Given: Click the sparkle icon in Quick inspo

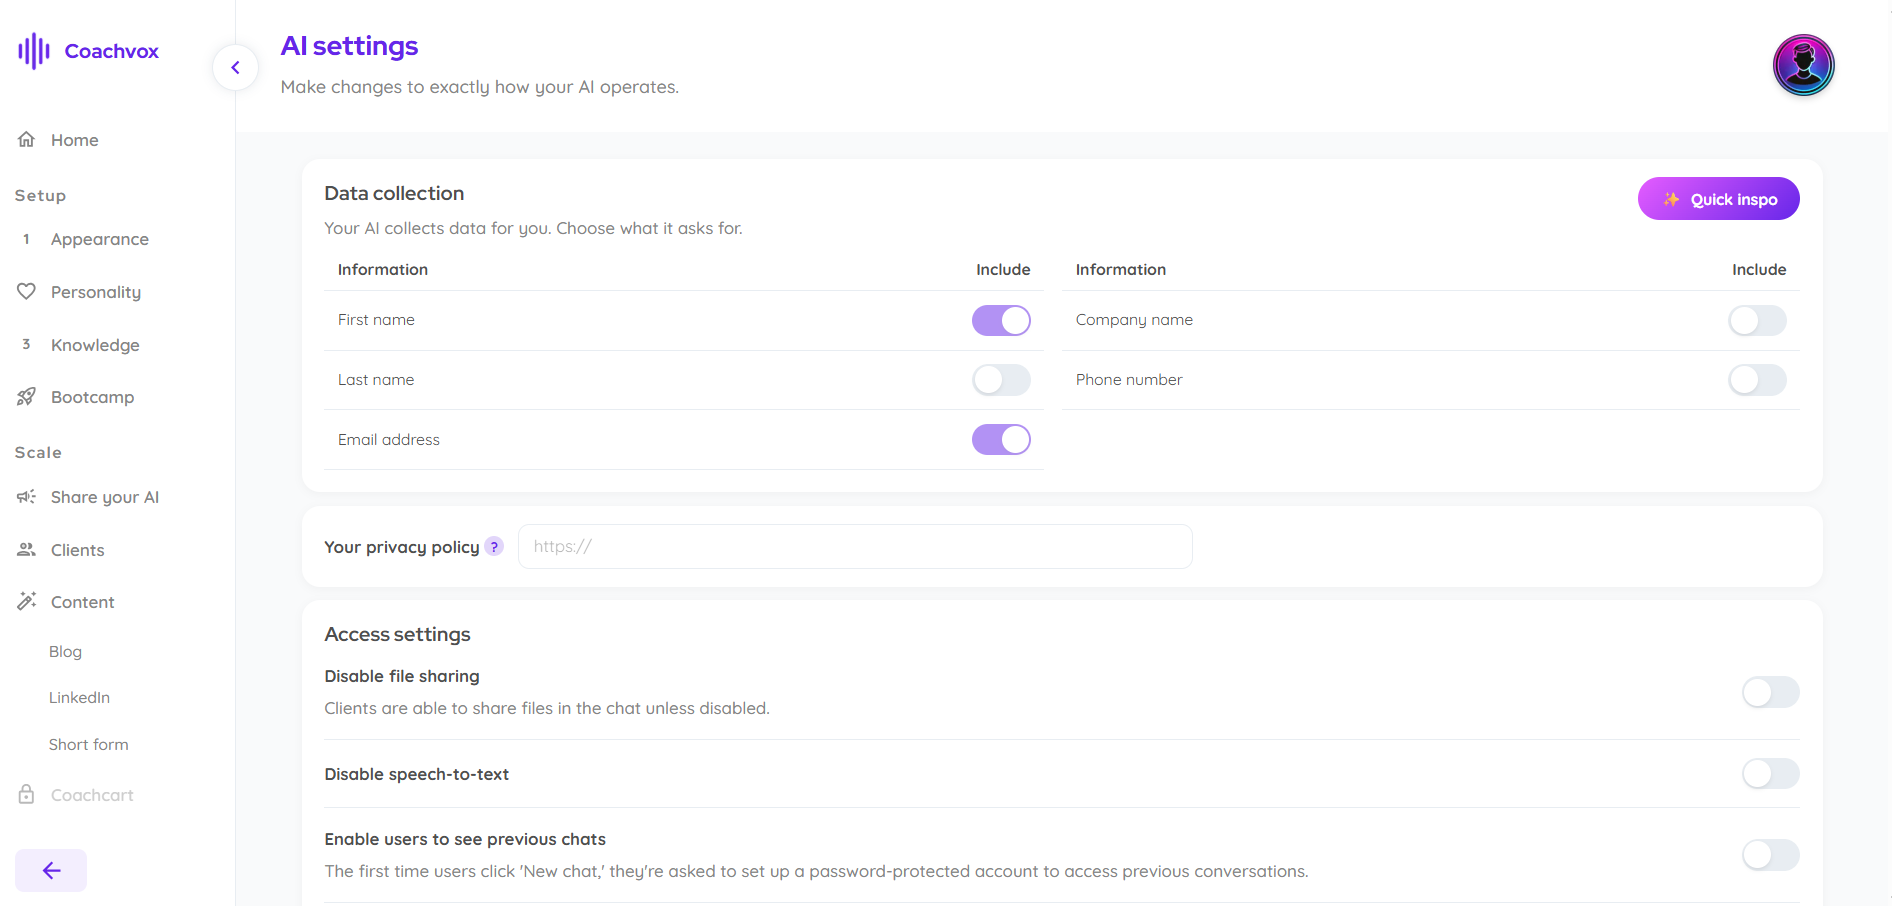Looking at the screenshot, I should (1671, 199).
